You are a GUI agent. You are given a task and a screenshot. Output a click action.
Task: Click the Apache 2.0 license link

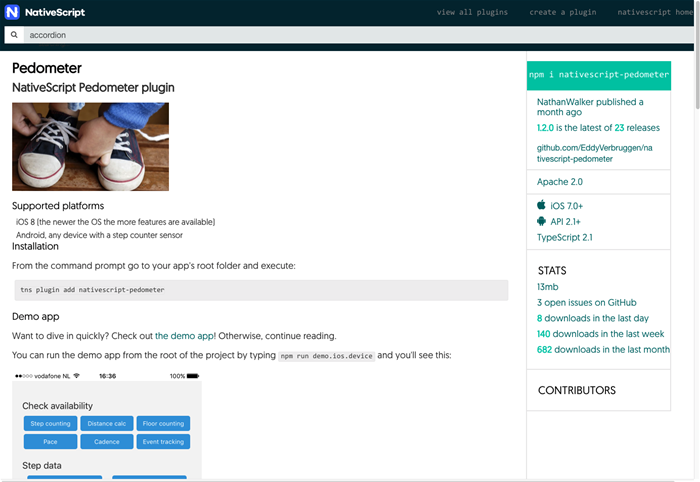click(x=559, y=182)
